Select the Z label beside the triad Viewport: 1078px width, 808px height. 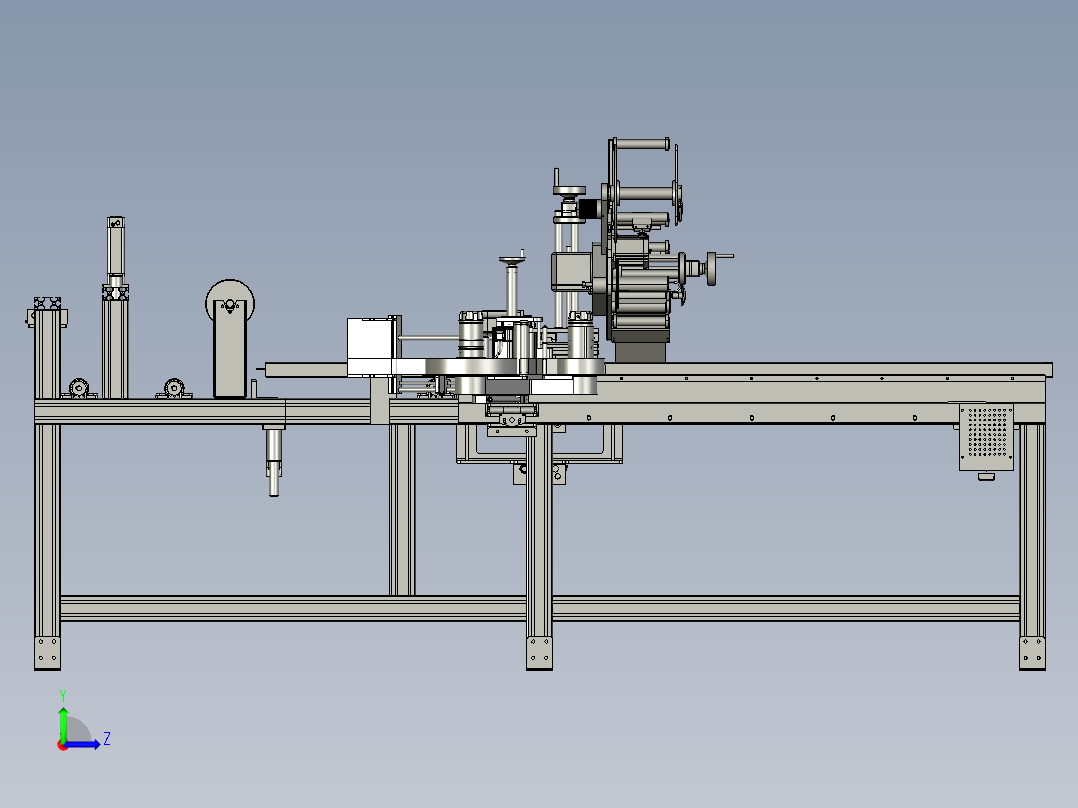[107, 739]
